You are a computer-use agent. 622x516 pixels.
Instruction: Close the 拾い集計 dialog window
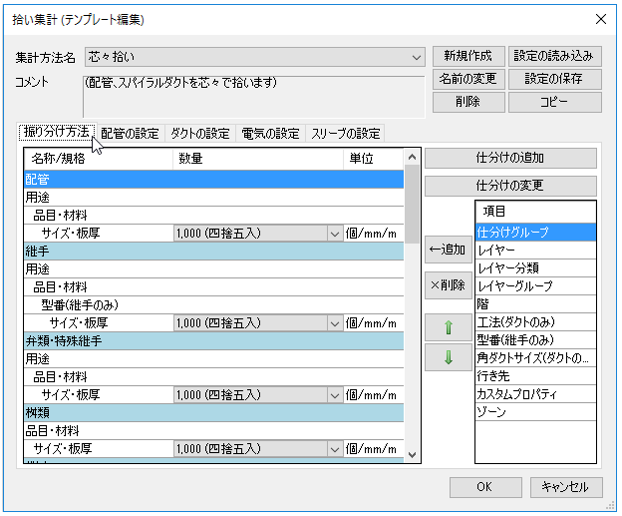pyautogui.click(x=601, y=19)
